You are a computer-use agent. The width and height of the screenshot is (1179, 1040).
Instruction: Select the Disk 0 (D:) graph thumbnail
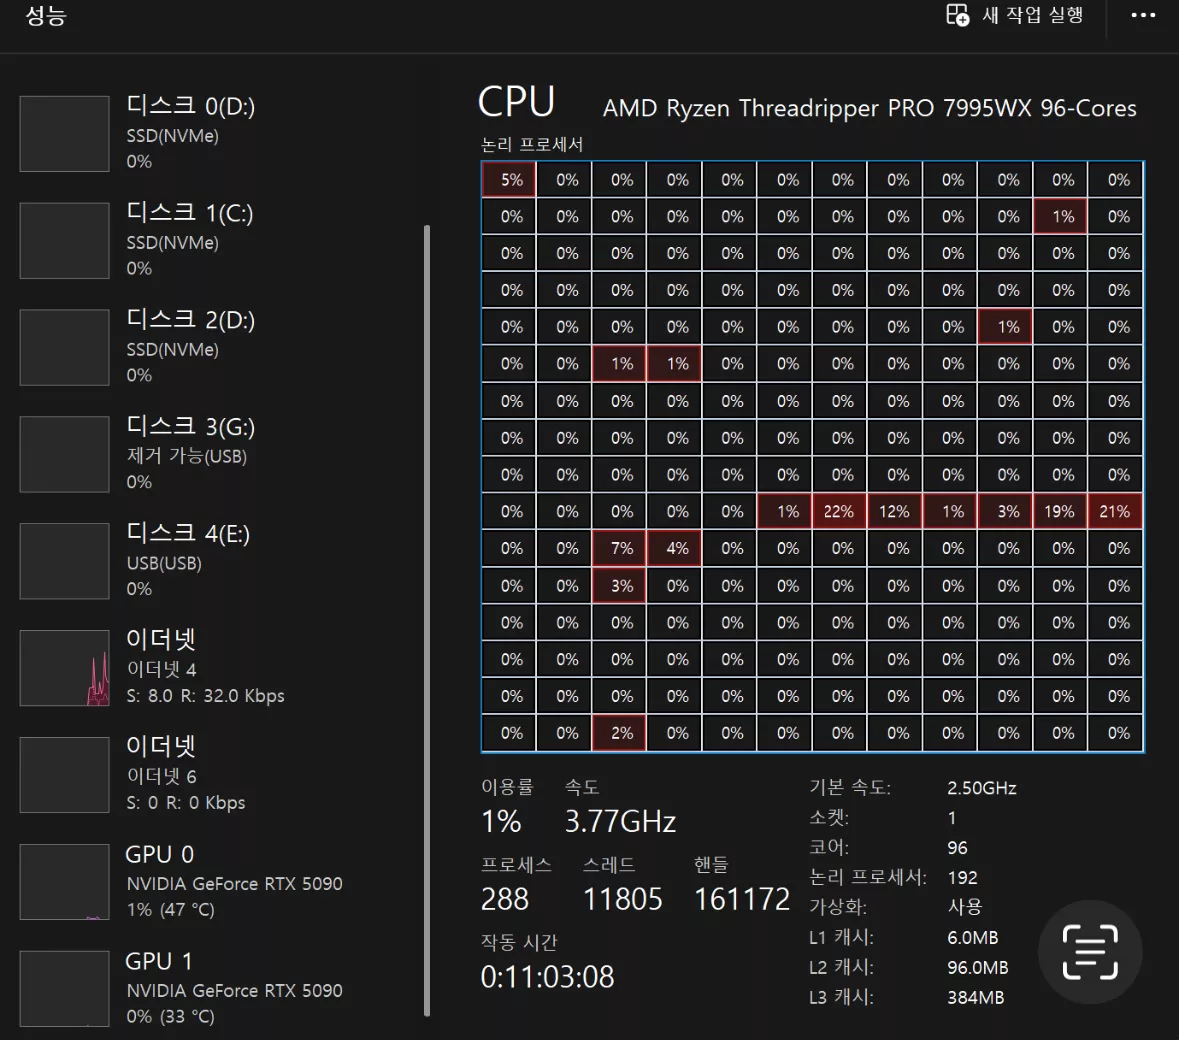65,134
